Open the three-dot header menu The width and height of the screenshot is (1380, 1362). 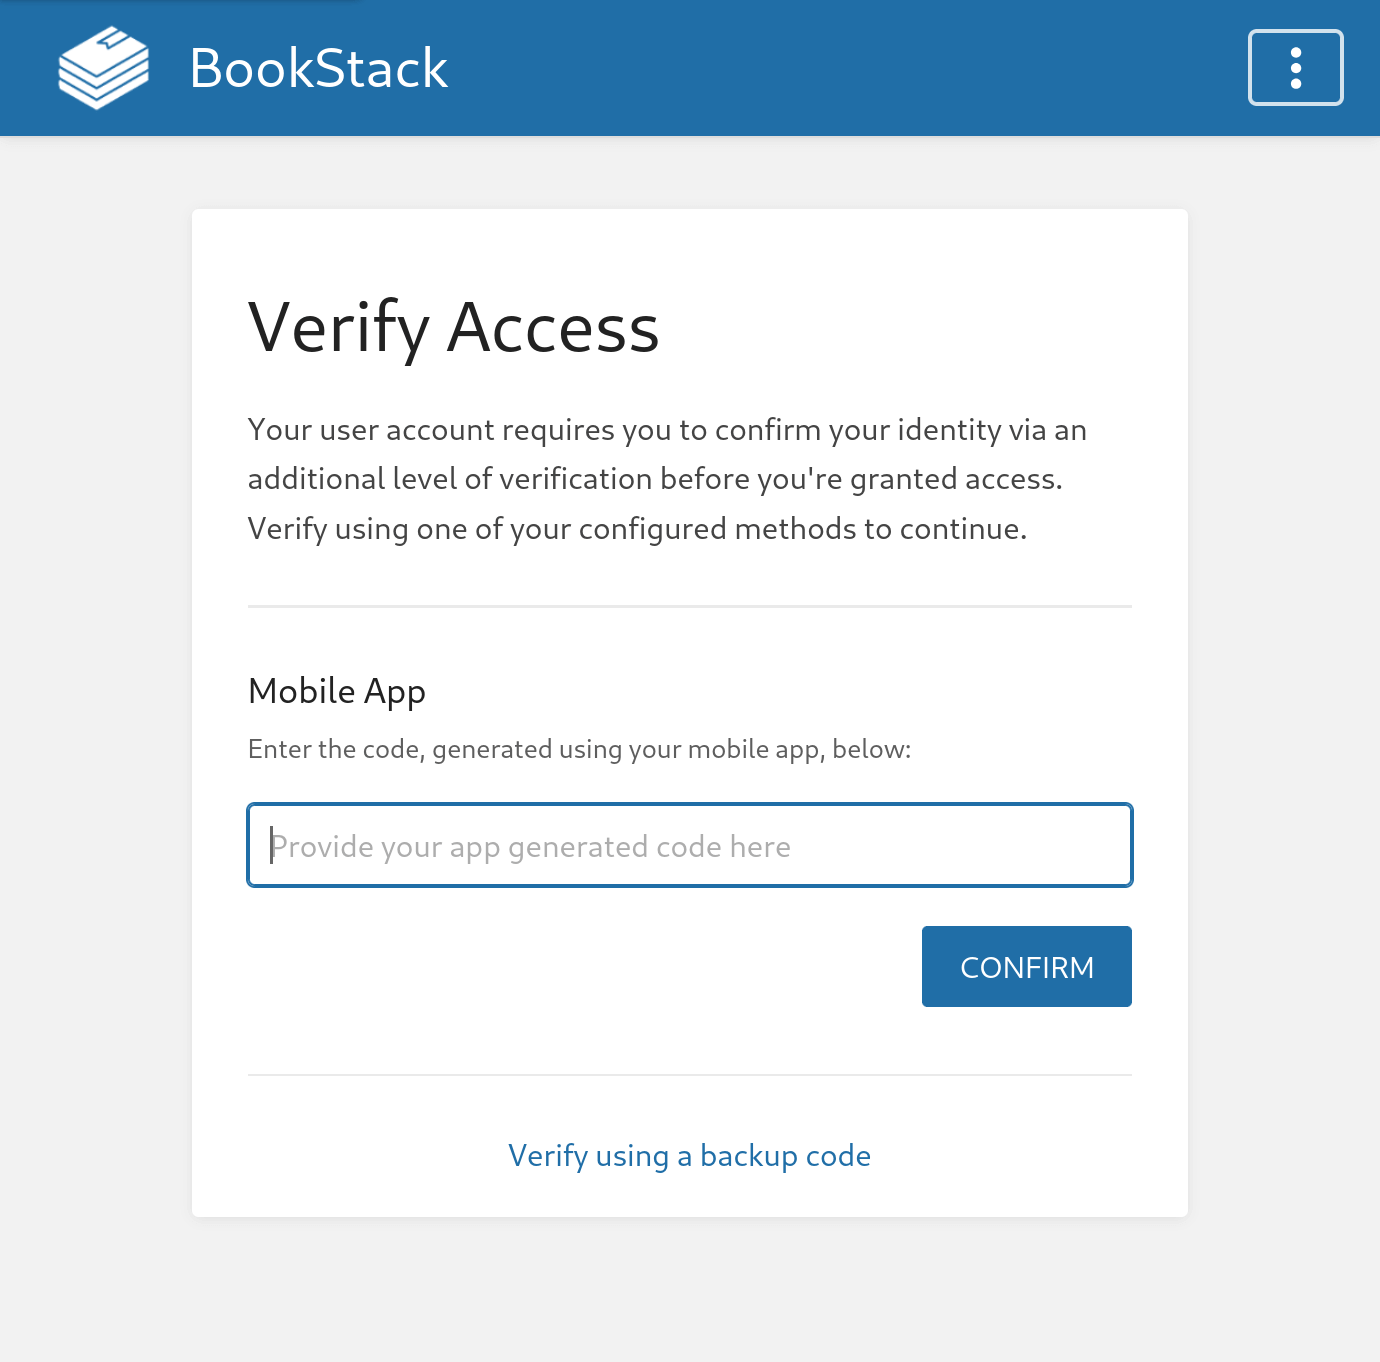tap(1295, 68)
